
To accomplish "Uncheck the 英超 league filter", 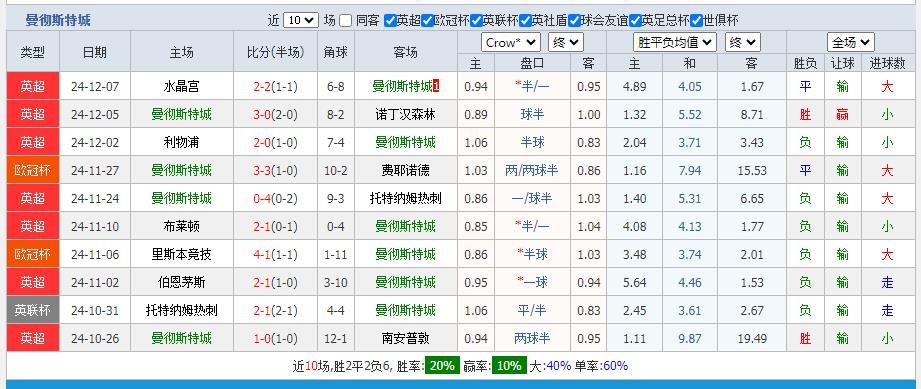I will tap(390, 21).
